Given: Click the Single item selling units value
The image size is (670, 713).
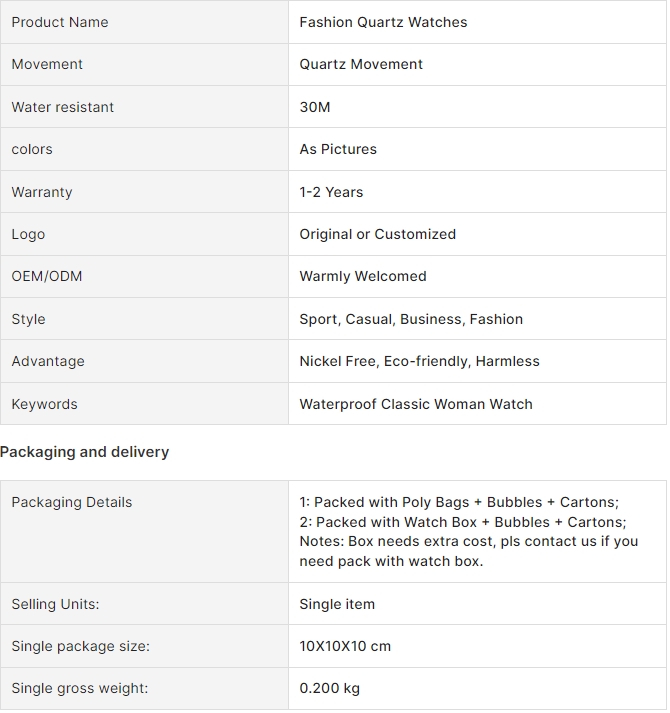Looking at the screenshot, I should point(338,605).
